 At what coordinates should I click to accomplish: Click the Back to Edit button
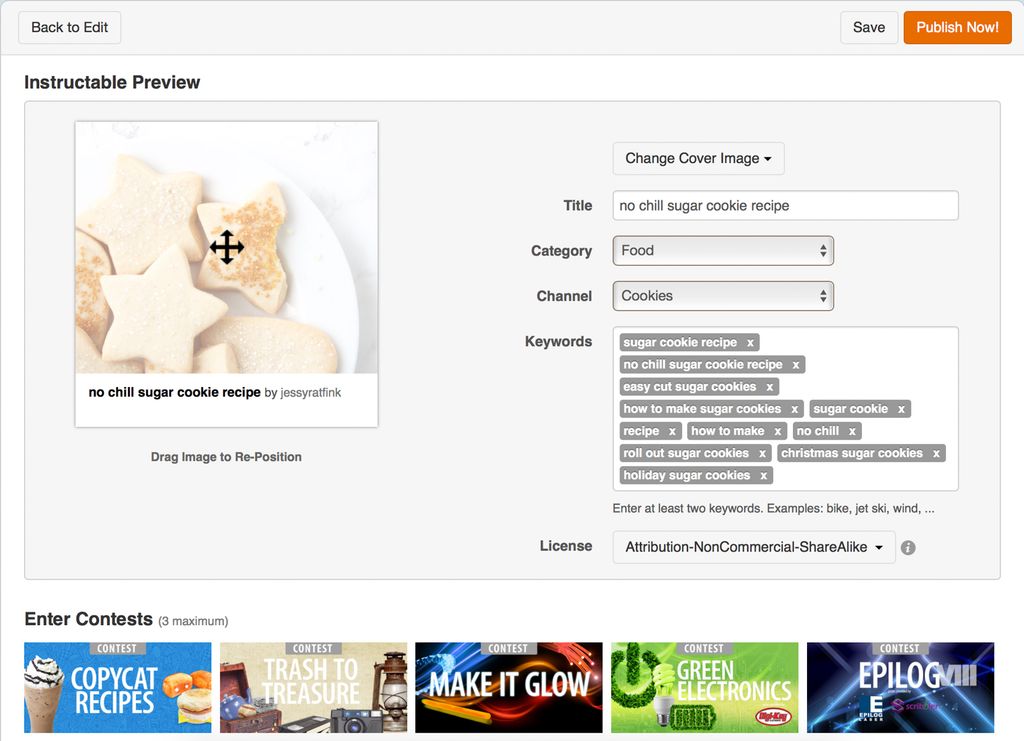69,27
